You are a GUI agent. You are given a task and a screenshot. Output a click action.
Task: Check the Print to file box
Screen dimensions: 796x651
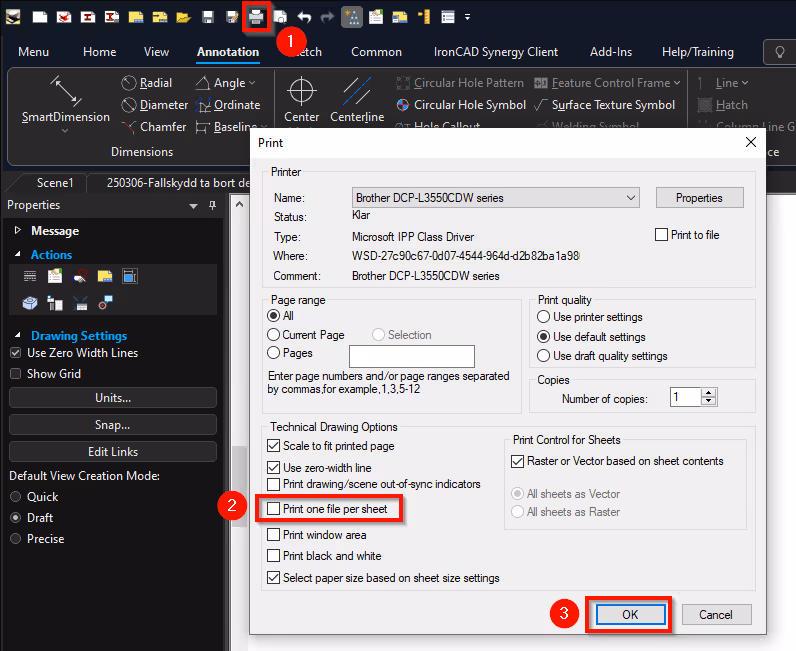coord(661,235)
